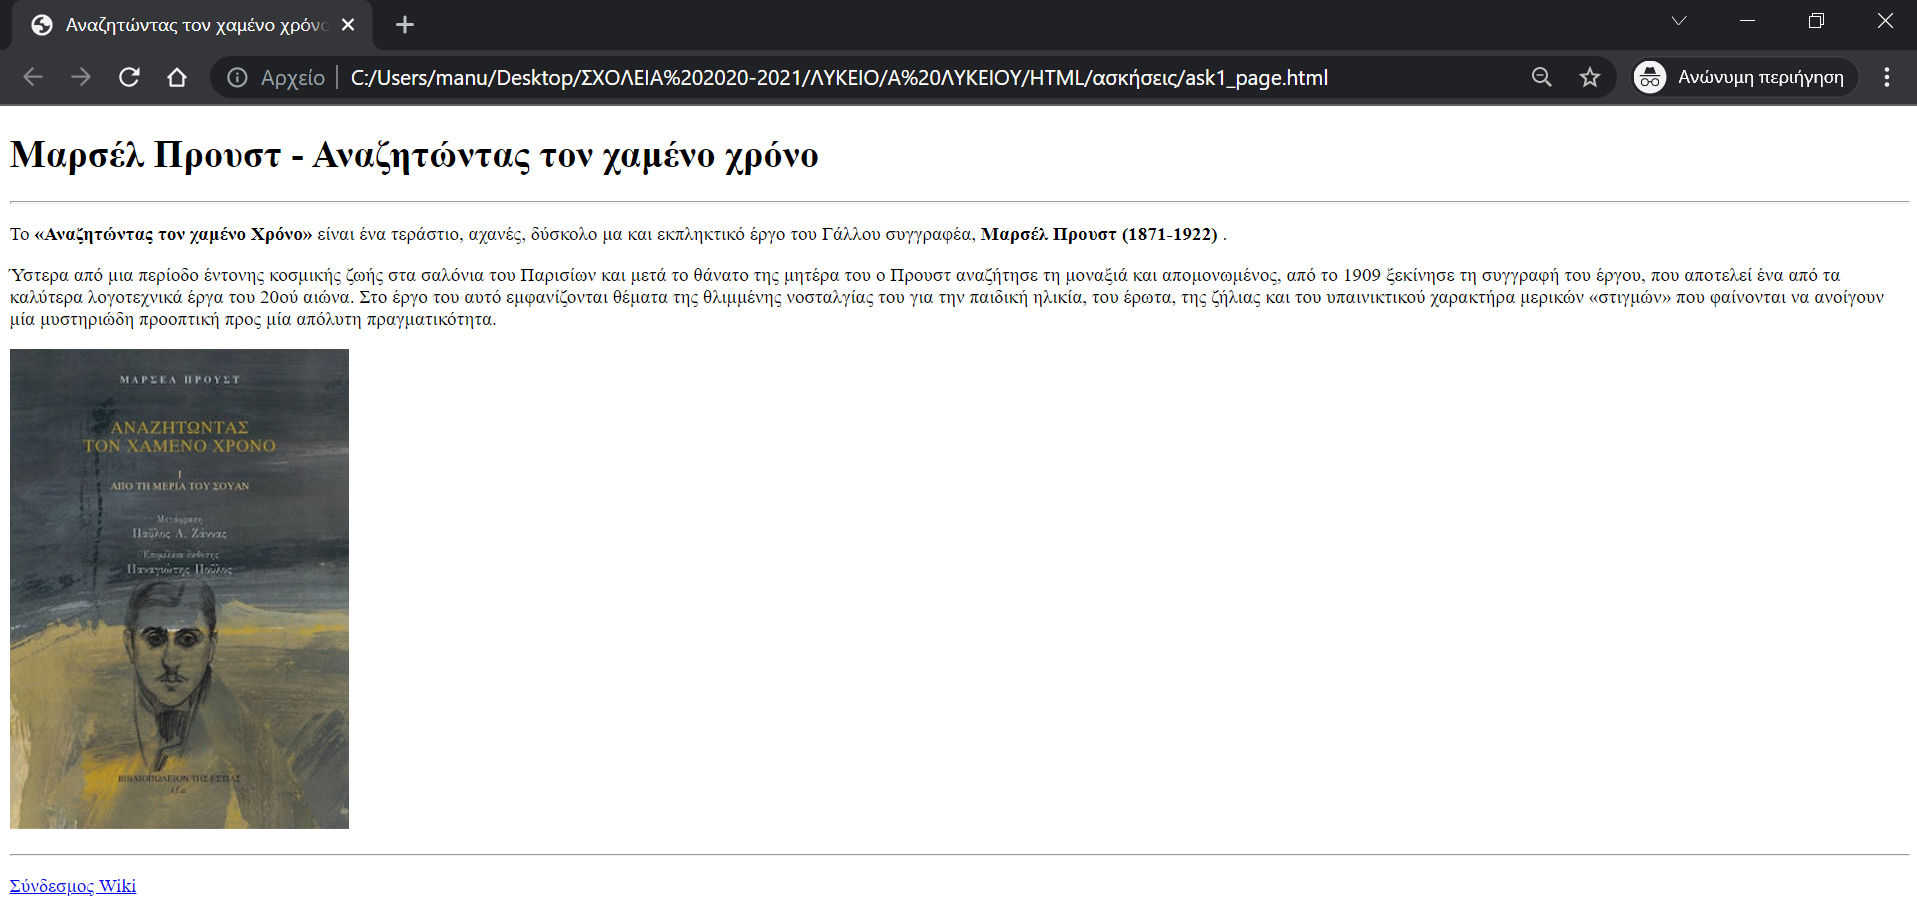The height and width of the screenshot is (917, 1917).
Task: Minimize the browser window
Action: 1747,21
